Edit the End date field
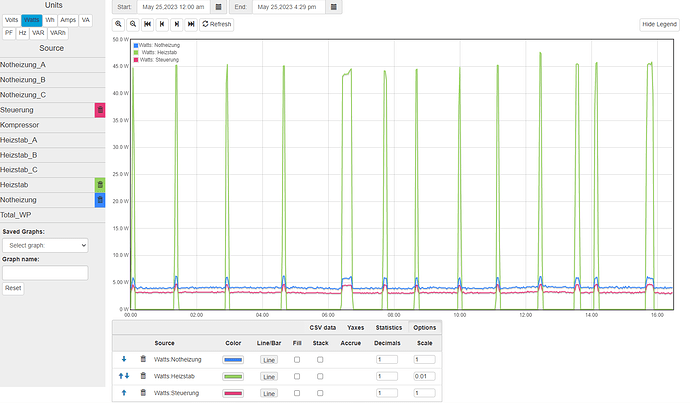The width and height of the screenshot is (690, 404). coord(289,7)
